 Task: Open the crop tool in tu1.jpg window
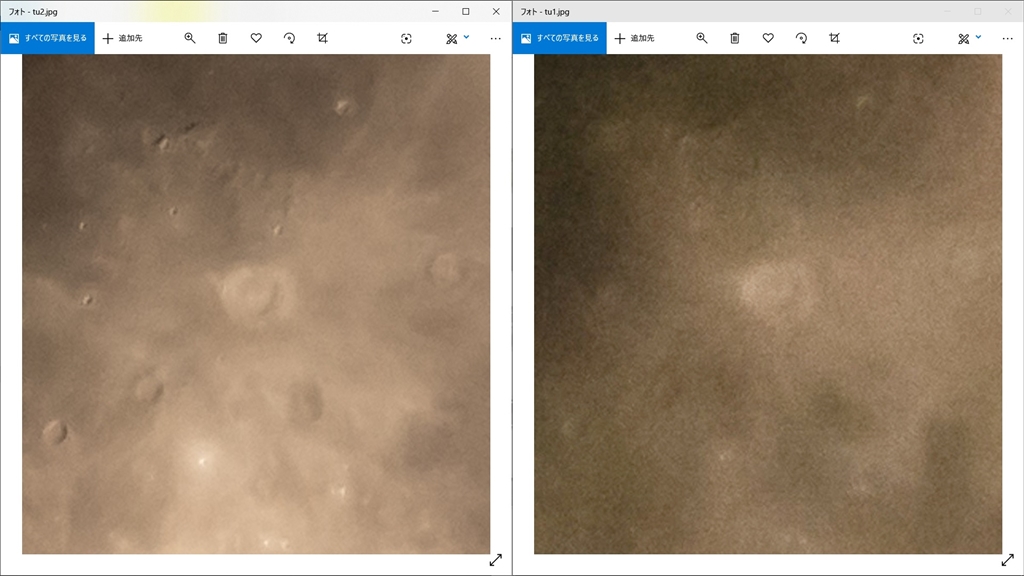click(x=834, y=38)
